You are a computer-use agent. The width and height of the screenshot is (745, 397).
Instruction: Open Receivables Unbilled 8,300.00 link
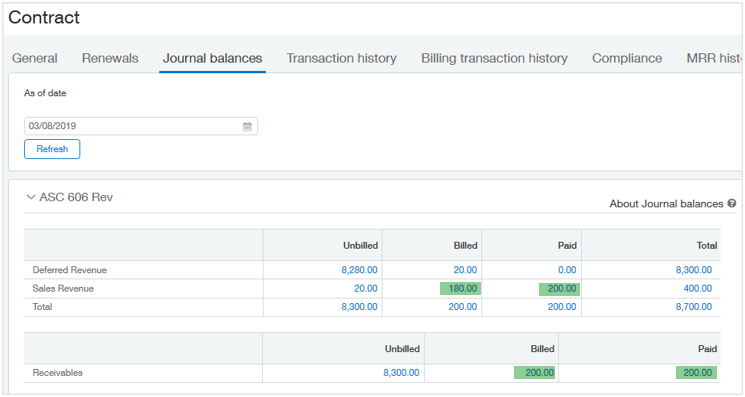[401, 373]
